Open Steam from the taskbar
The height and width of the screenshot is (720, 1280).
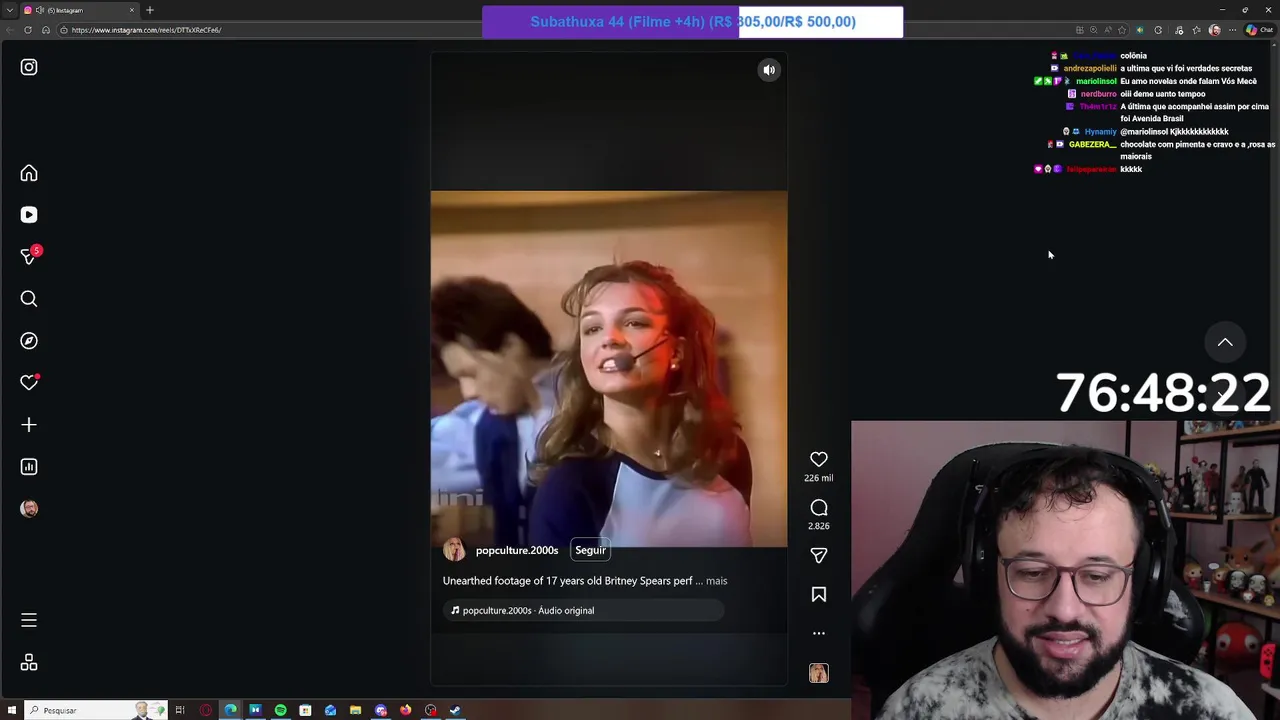455,710
